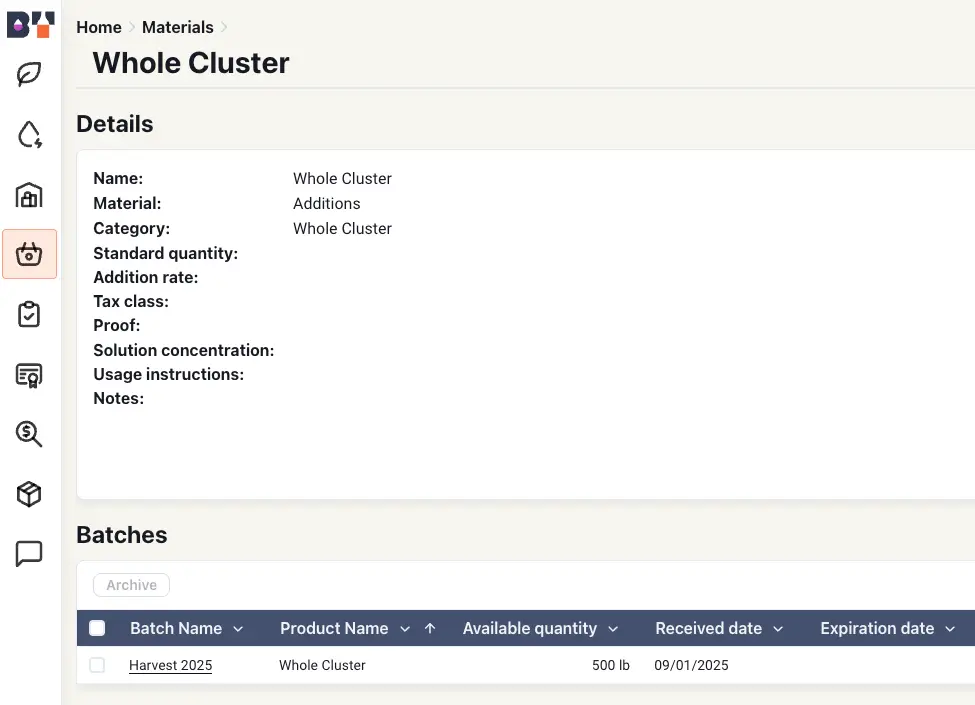Open the leaf vineyard sidebar icon
Viewport: 975px width, 705px height.
(29, 74)
